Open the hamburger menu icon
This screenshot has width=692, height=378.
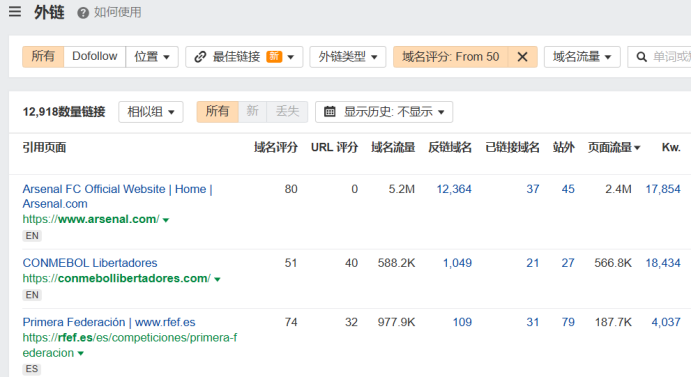[15, 11]
